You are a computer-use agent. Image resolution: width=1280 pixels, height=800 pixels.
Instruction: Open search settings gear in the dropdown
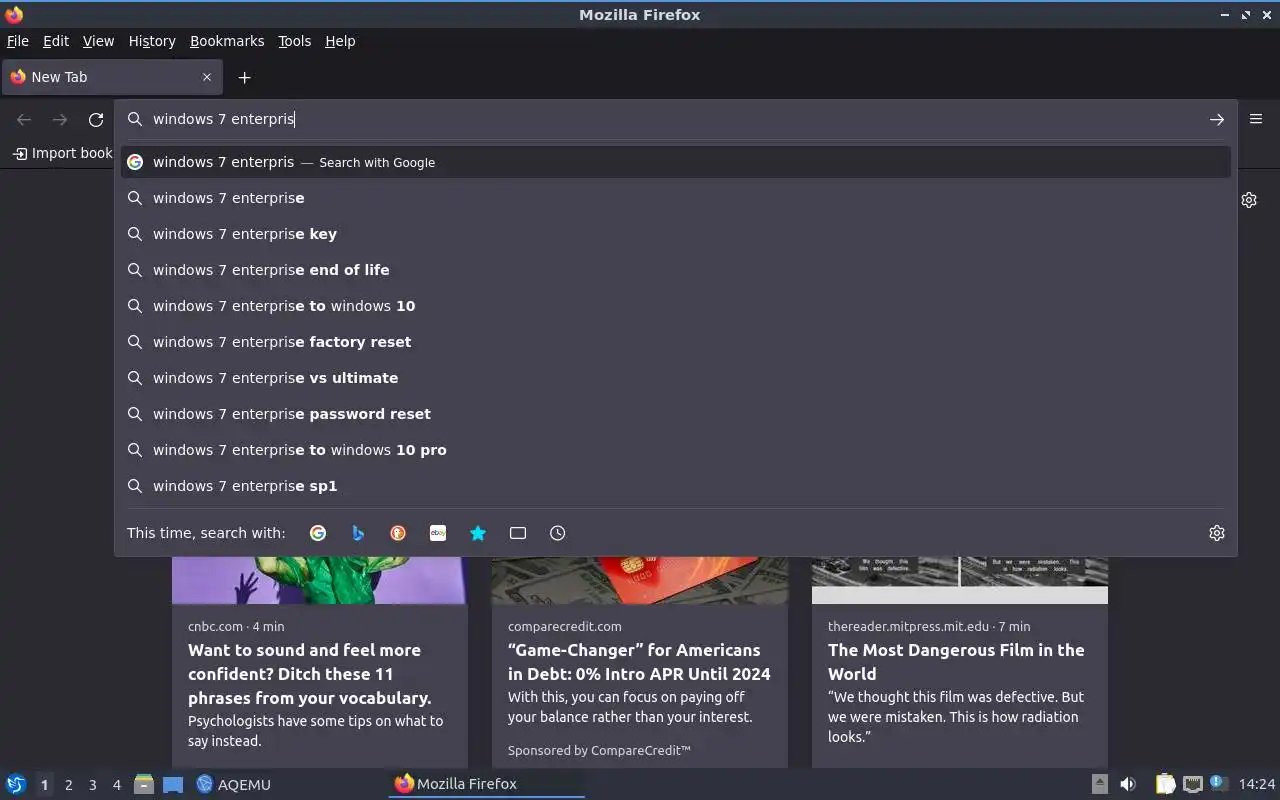click(1217, 533)
